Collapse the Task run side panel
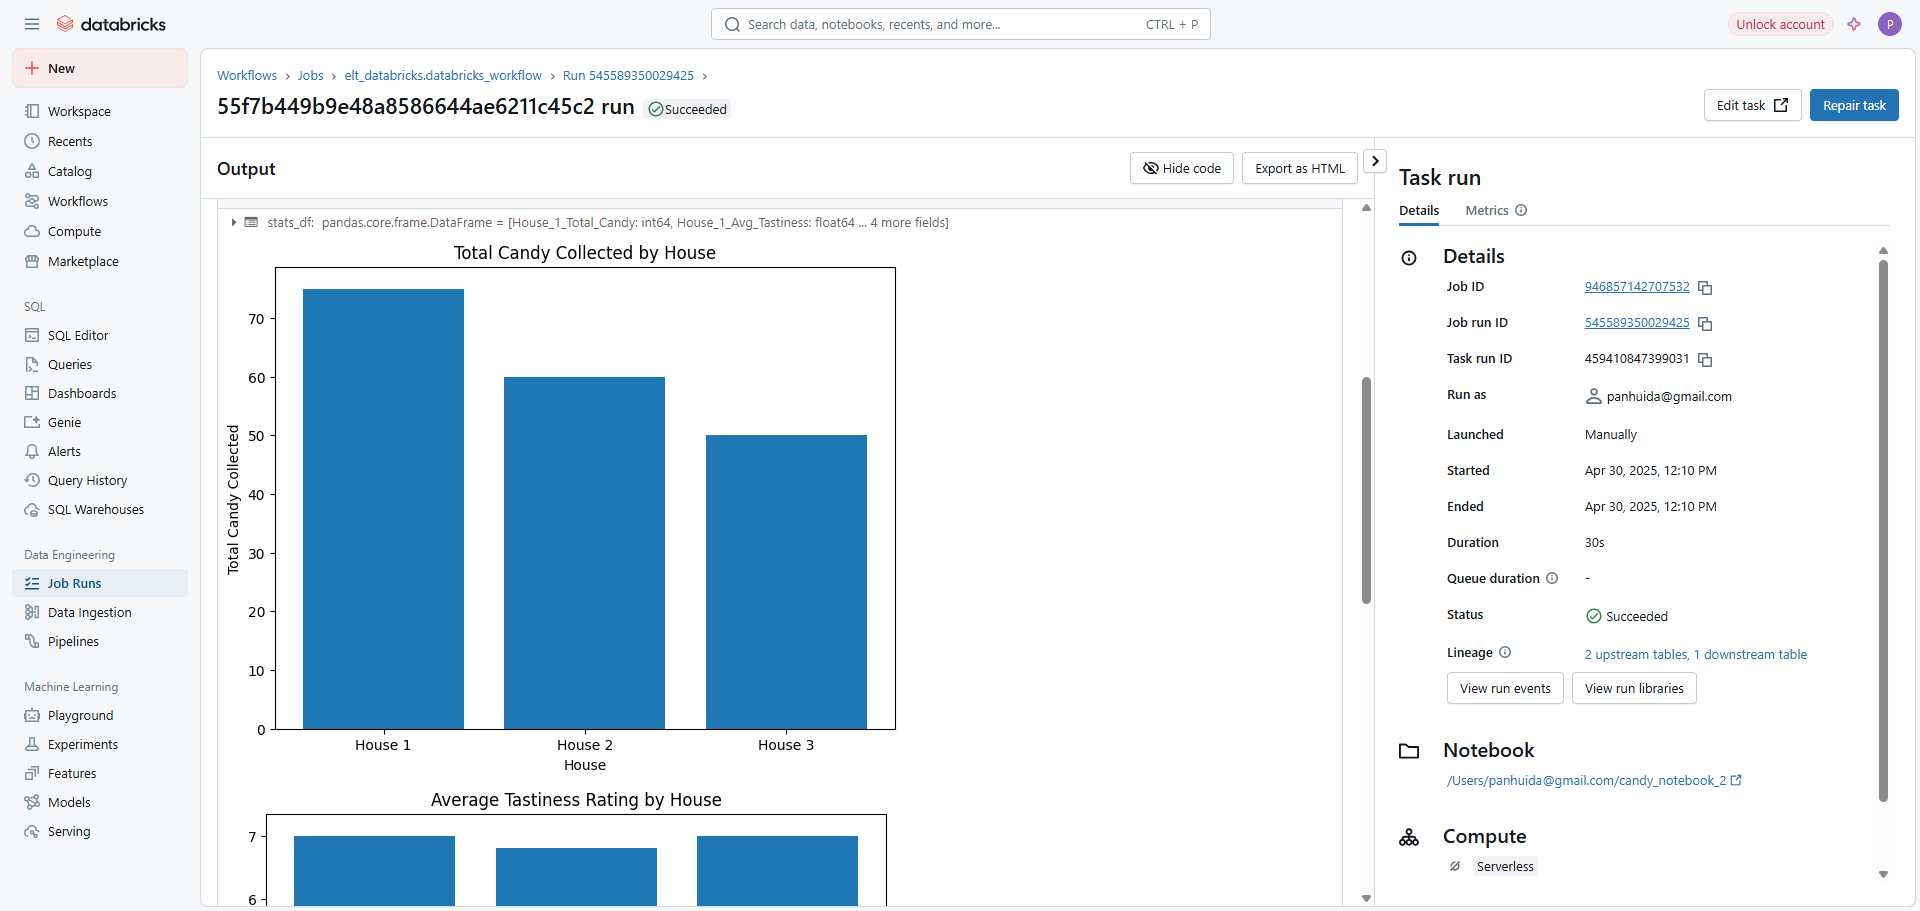The height and width of the screenshot is (911, 1920). pos(1375,160)
